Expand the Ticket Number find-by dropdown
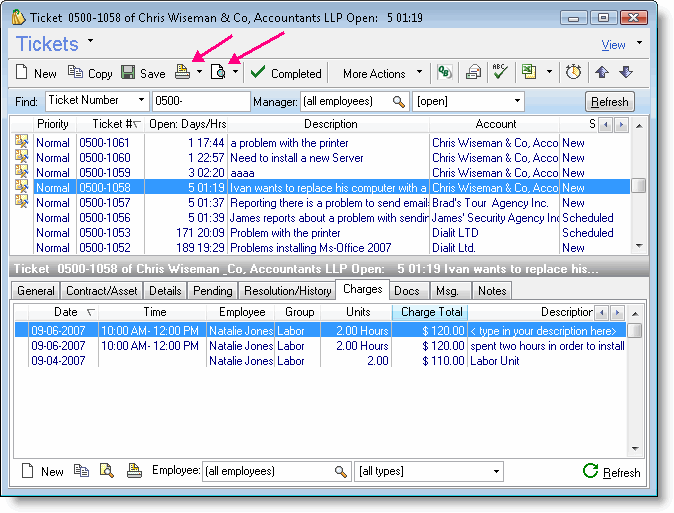Image resolution: width=674 pixels, height=513 pixels. pos(140,101)
